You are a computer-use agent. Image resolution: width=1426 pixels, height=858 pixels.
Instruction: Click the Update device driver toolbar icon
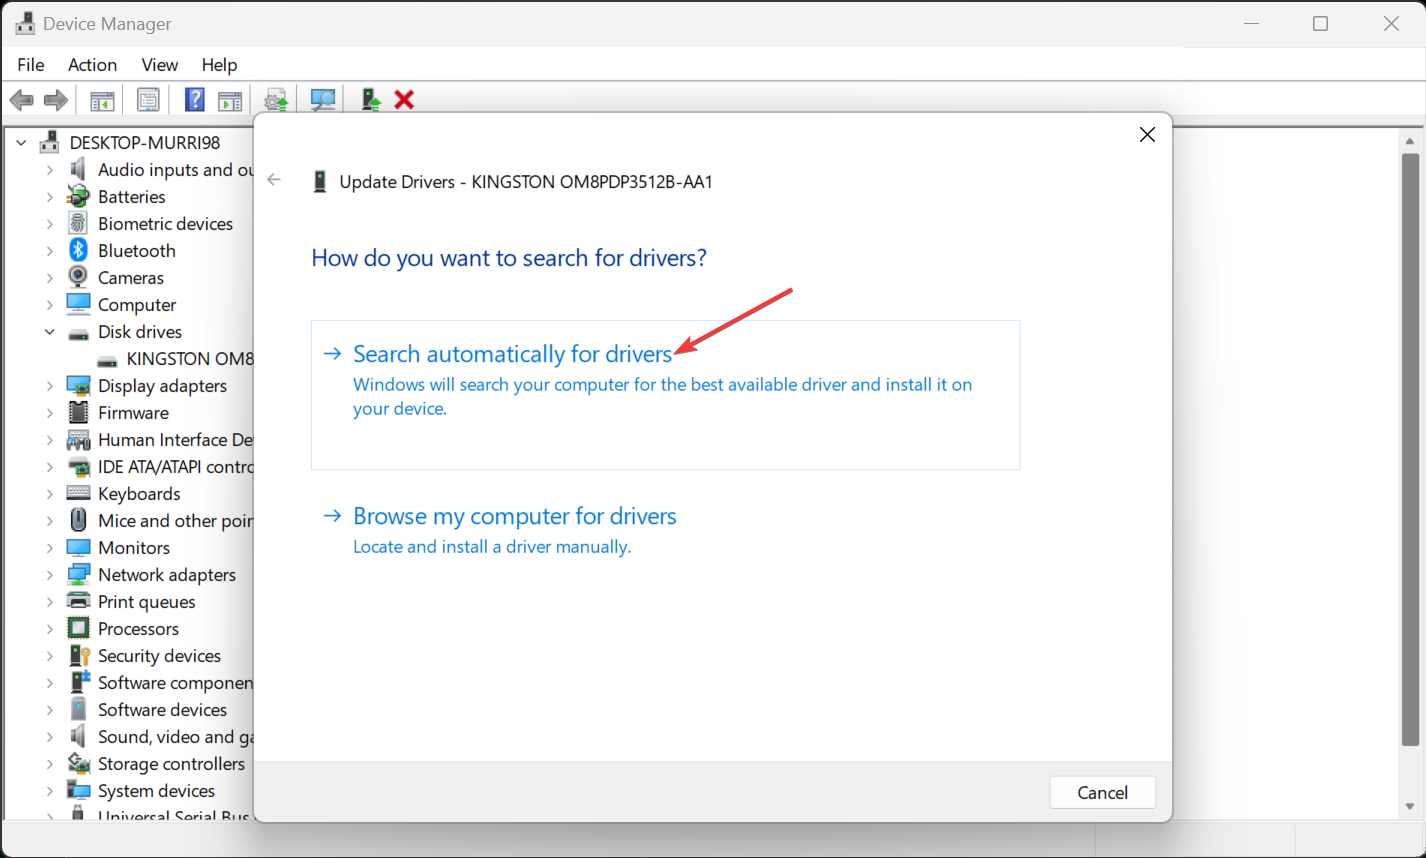click(x=276, y=100)
